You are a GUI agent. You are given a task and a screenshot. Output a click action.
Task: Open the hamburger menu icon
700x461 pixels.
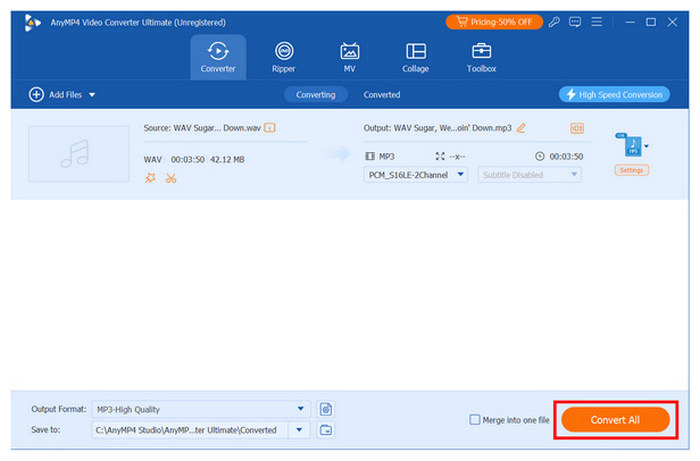click(x=596, y=21)
